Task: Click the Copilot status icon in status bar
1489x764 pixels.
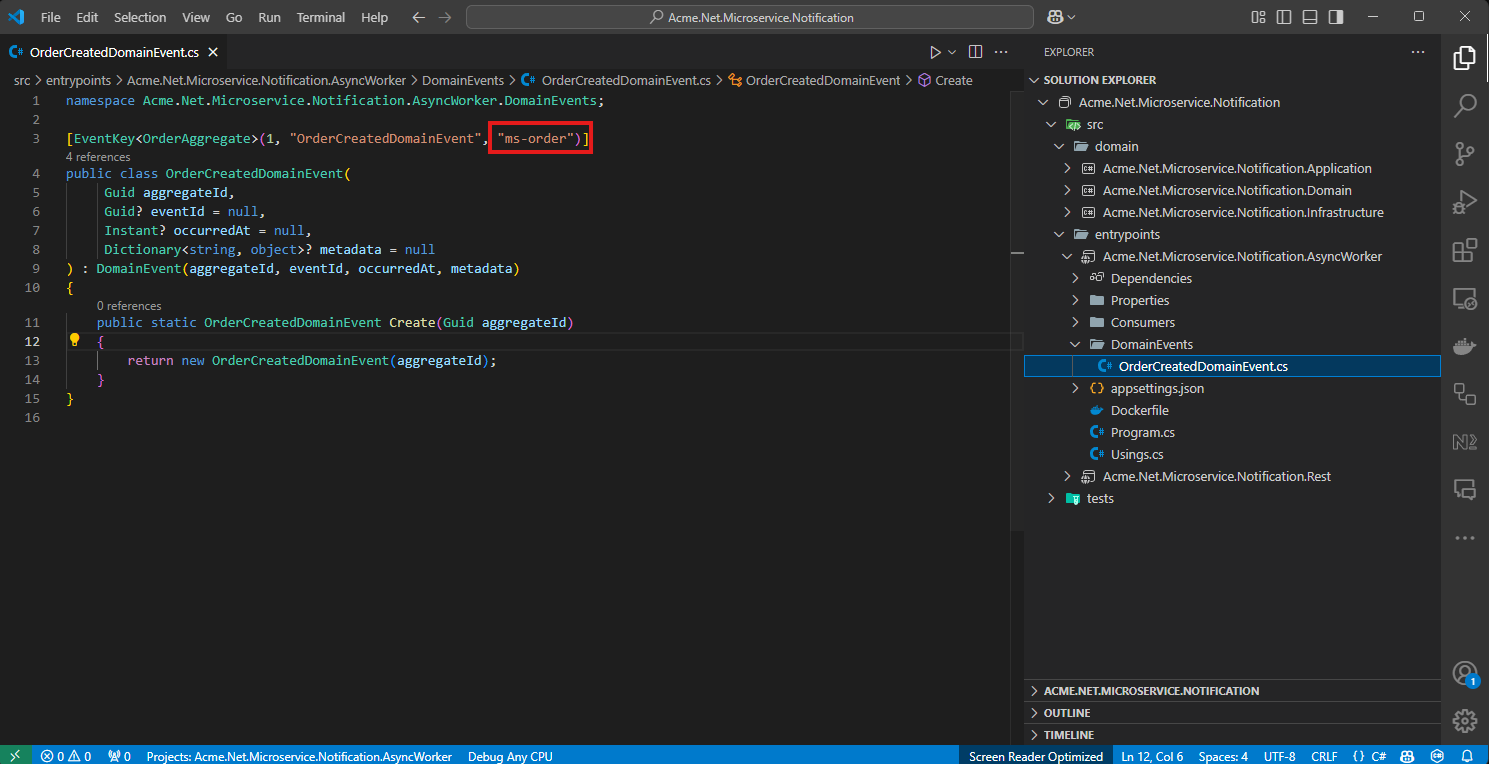Action: coord(1407,756)
